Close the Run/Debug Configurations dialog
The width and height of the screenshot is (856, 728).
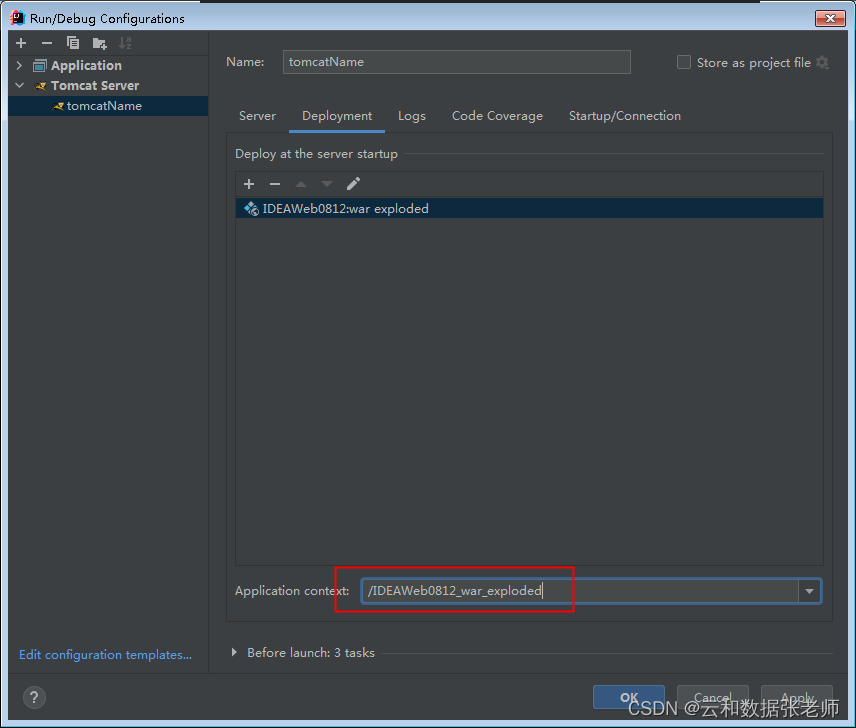pyautogui.click(x=830, y=18)
